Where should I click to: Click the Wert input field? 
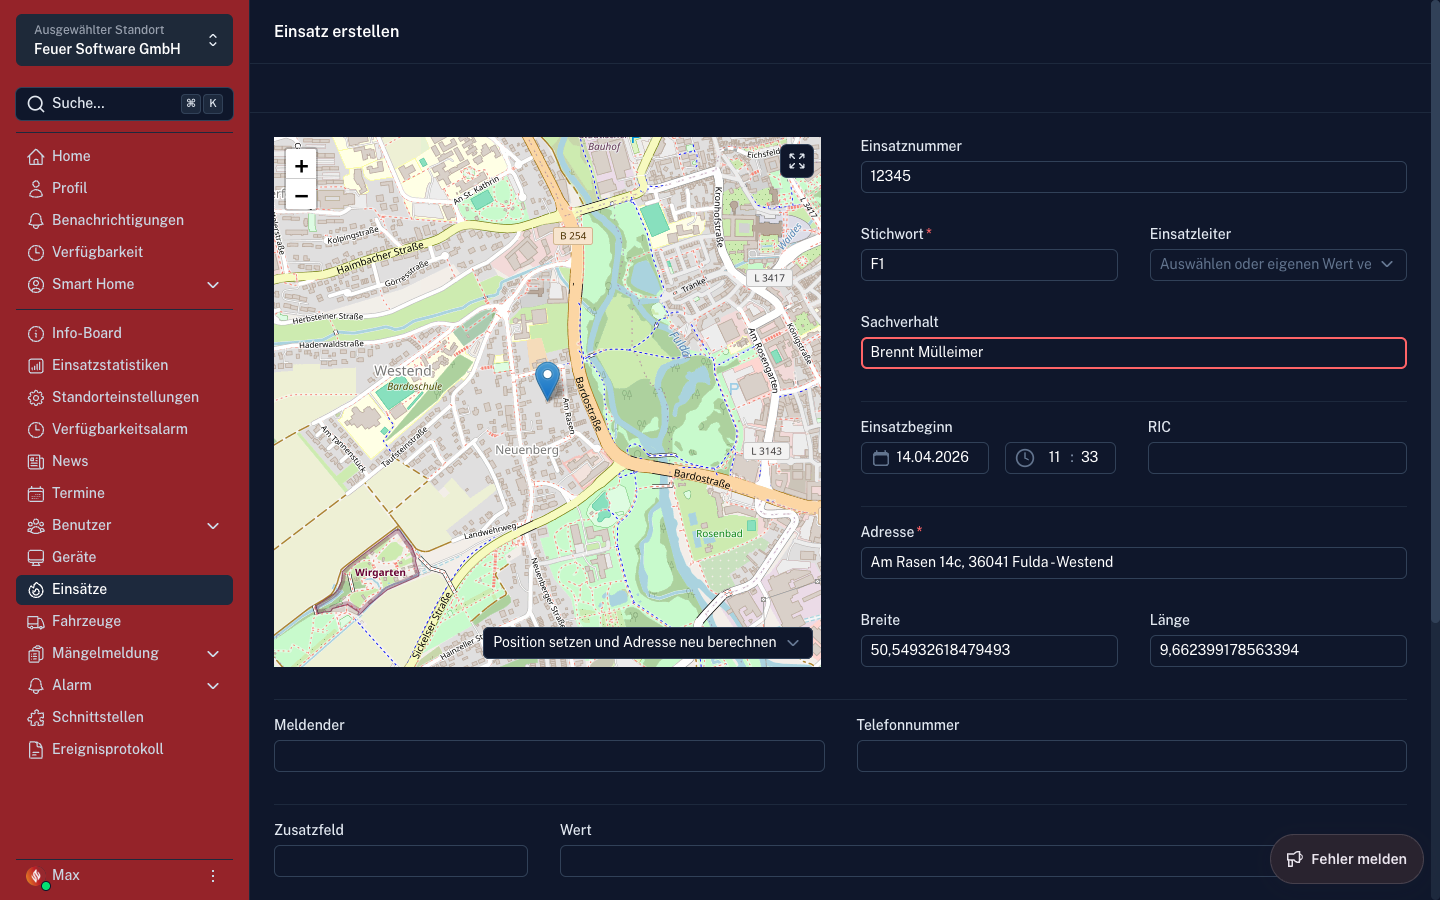tap(983, 861)
